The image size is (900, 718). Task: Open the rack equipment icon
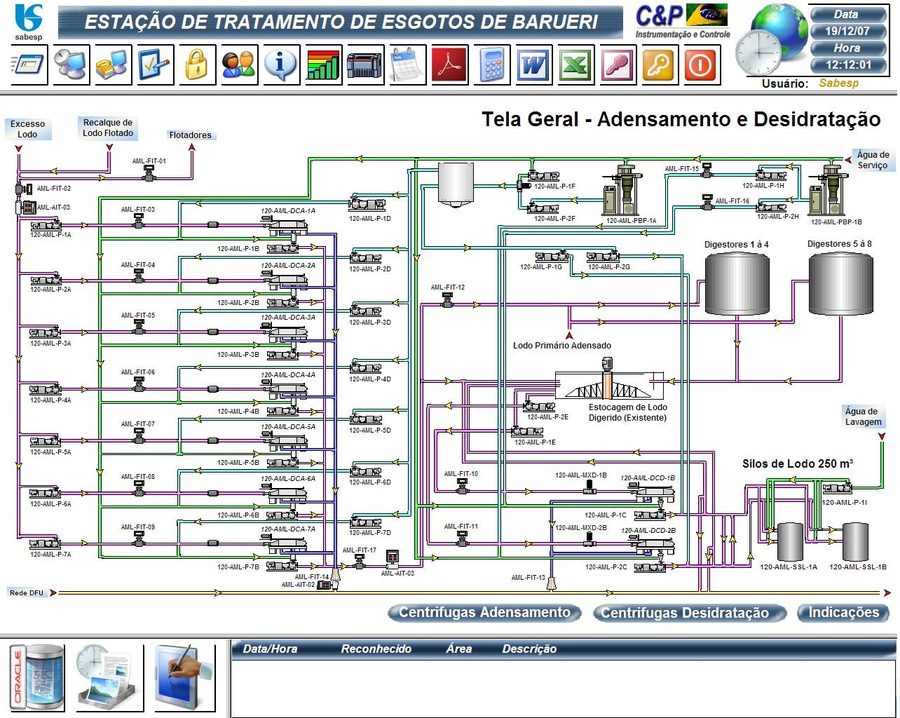point(364,65)
